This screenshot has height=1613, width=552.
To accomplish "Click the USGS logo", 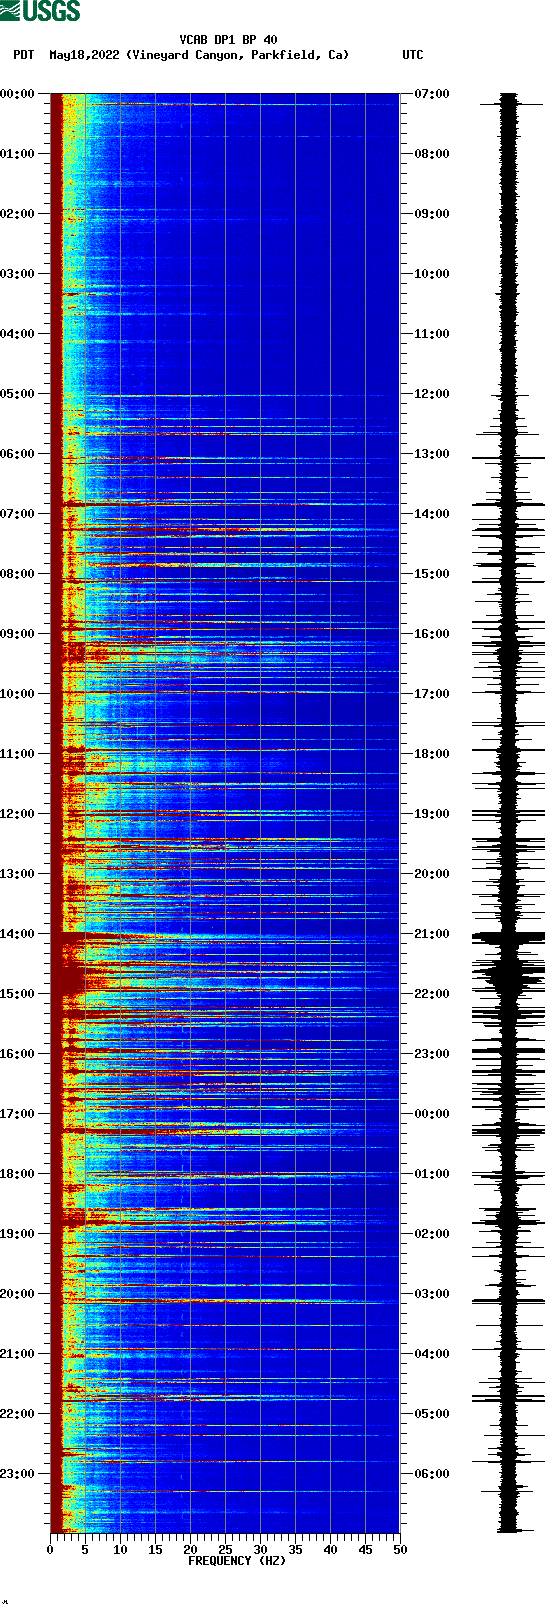I will [40, 11].
